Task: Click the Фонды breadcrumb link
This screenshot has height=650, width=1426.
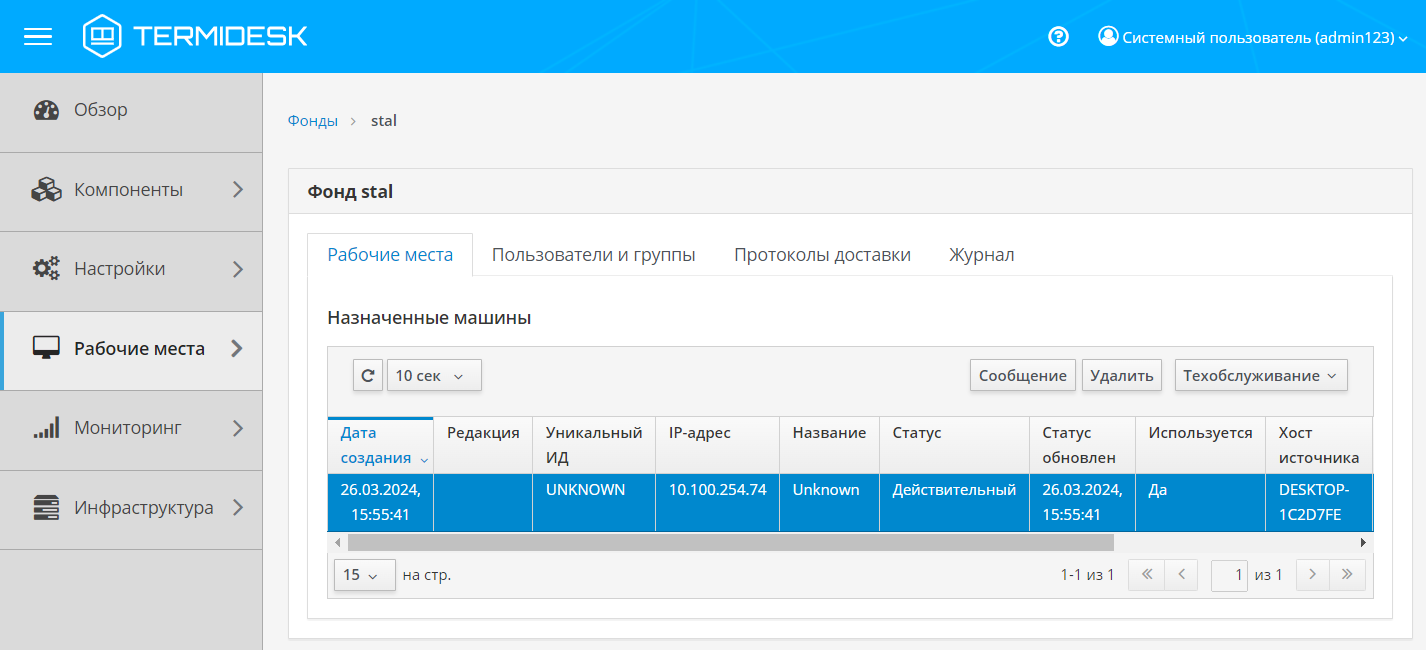Action: tap(312, 121)
